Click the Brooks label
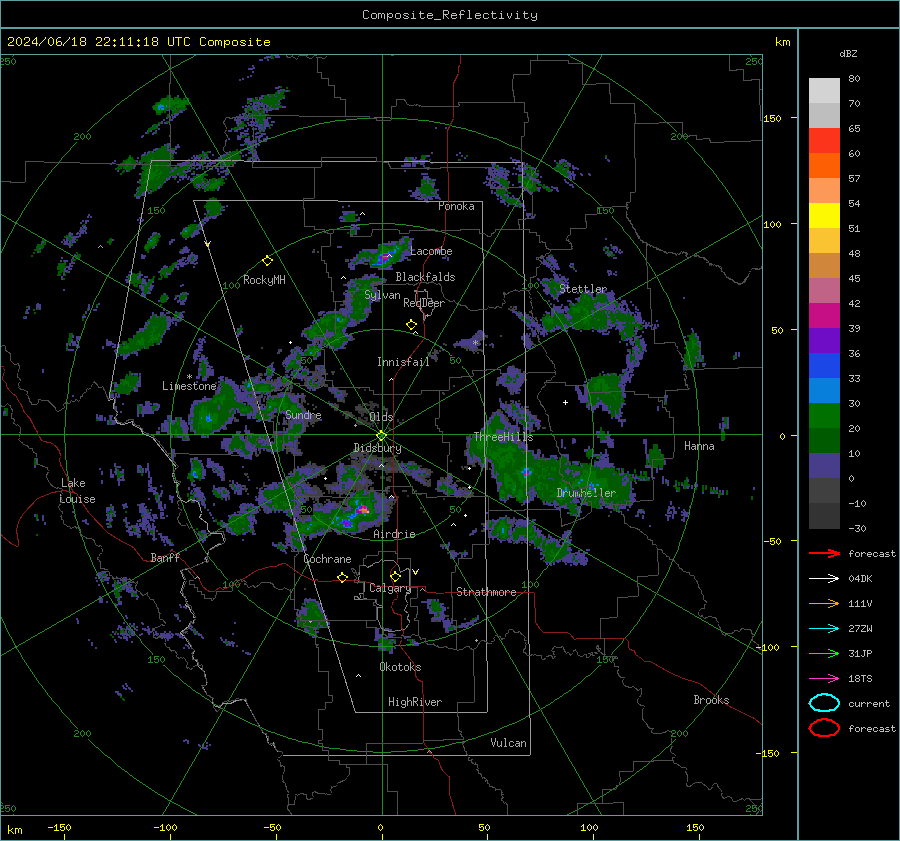 pos(711,700)
